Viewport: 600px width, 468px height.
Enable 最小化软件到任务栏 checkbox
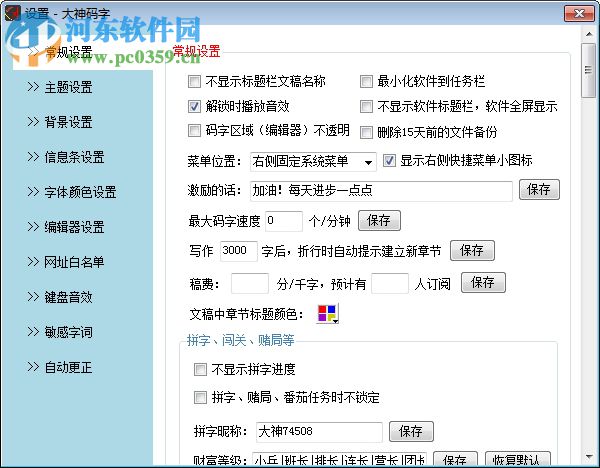(x=366, y=82)
